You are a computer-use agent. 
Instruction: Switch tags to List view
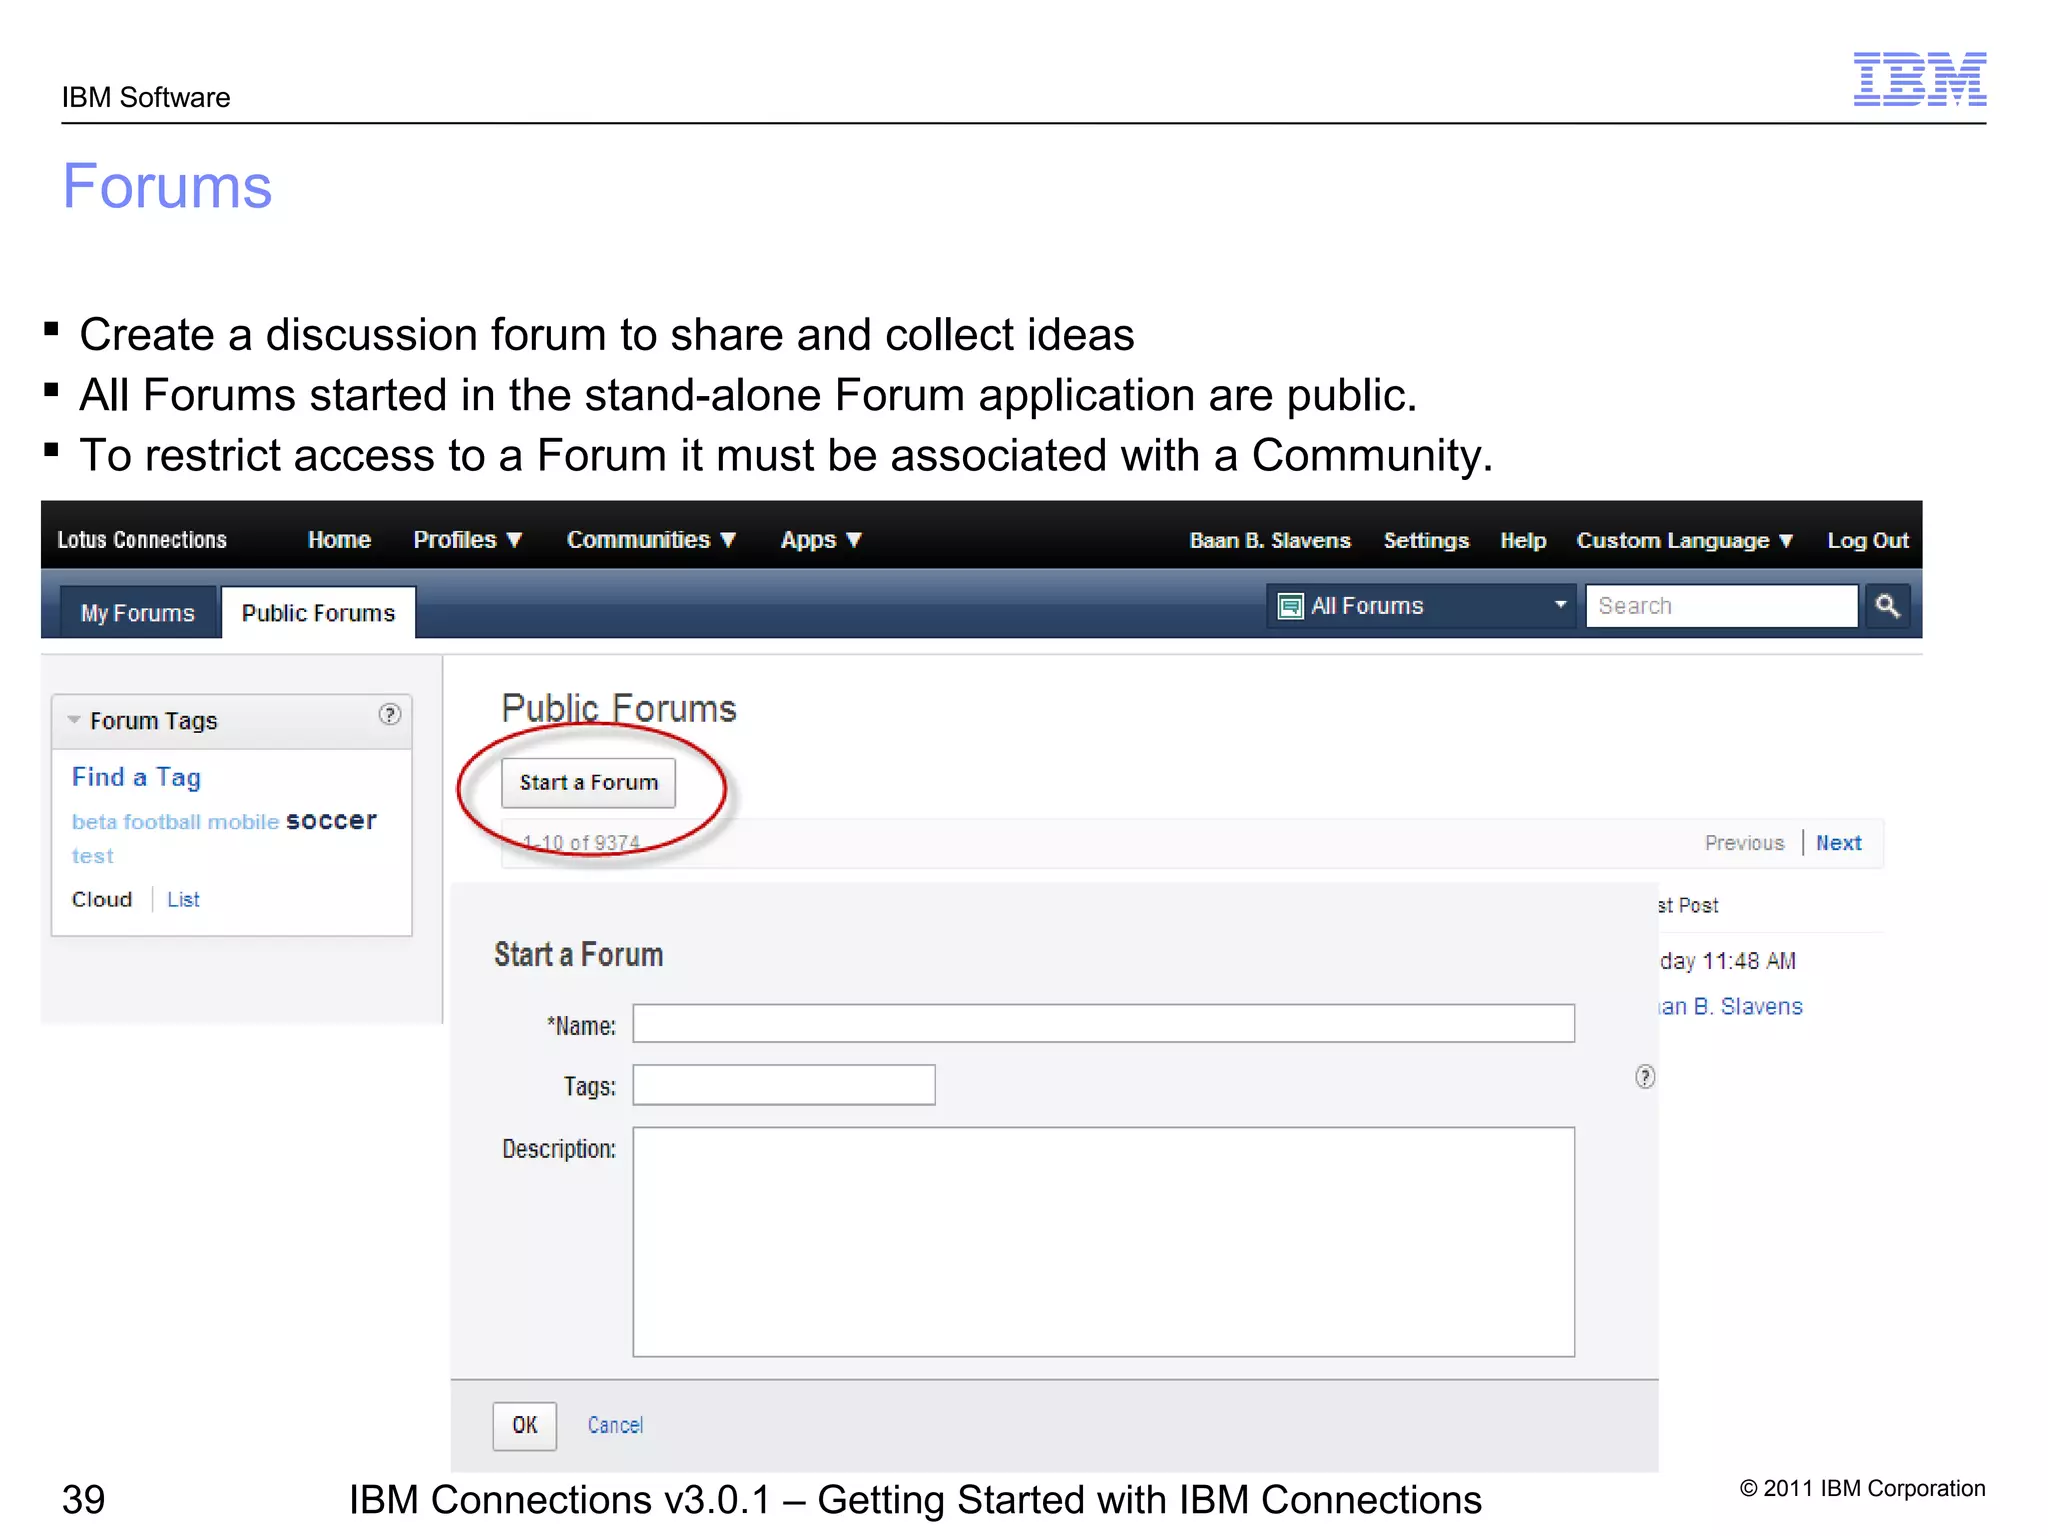coord(183,899)
